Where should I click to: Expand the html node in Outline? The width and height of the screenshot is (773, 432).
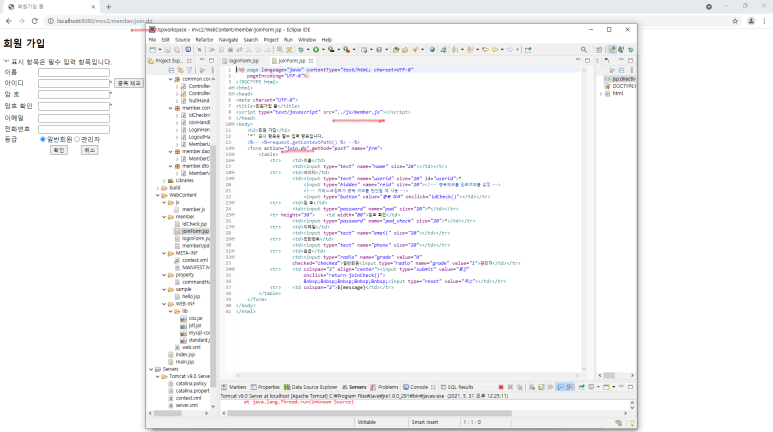(601, 93)
